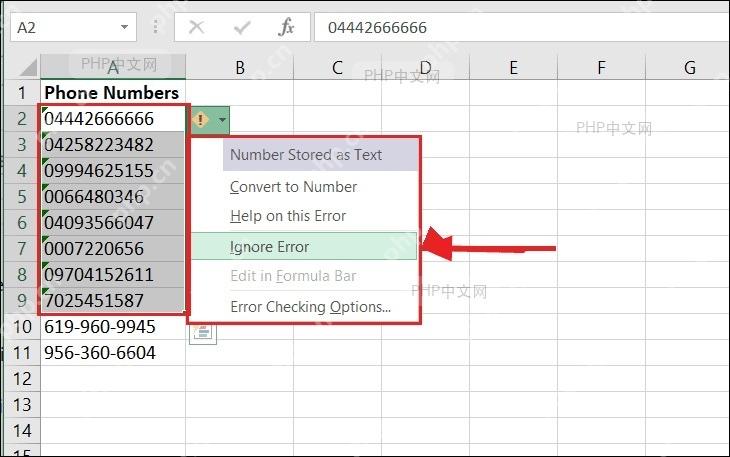Viewport: 730px width, 457px height.
Task: Select row 11 header
Action: (22, 352)
